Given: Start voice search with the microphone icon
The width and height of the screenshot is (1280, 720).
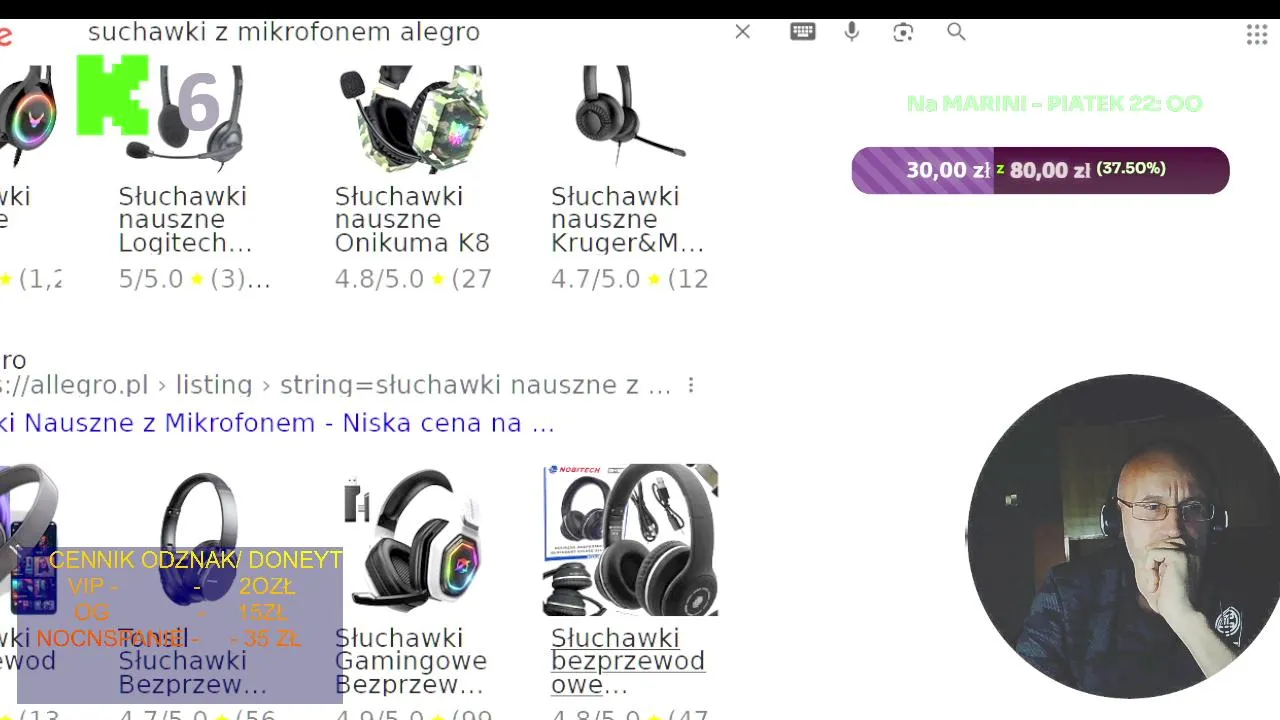Looking at the screenshot, I should 852,32.
